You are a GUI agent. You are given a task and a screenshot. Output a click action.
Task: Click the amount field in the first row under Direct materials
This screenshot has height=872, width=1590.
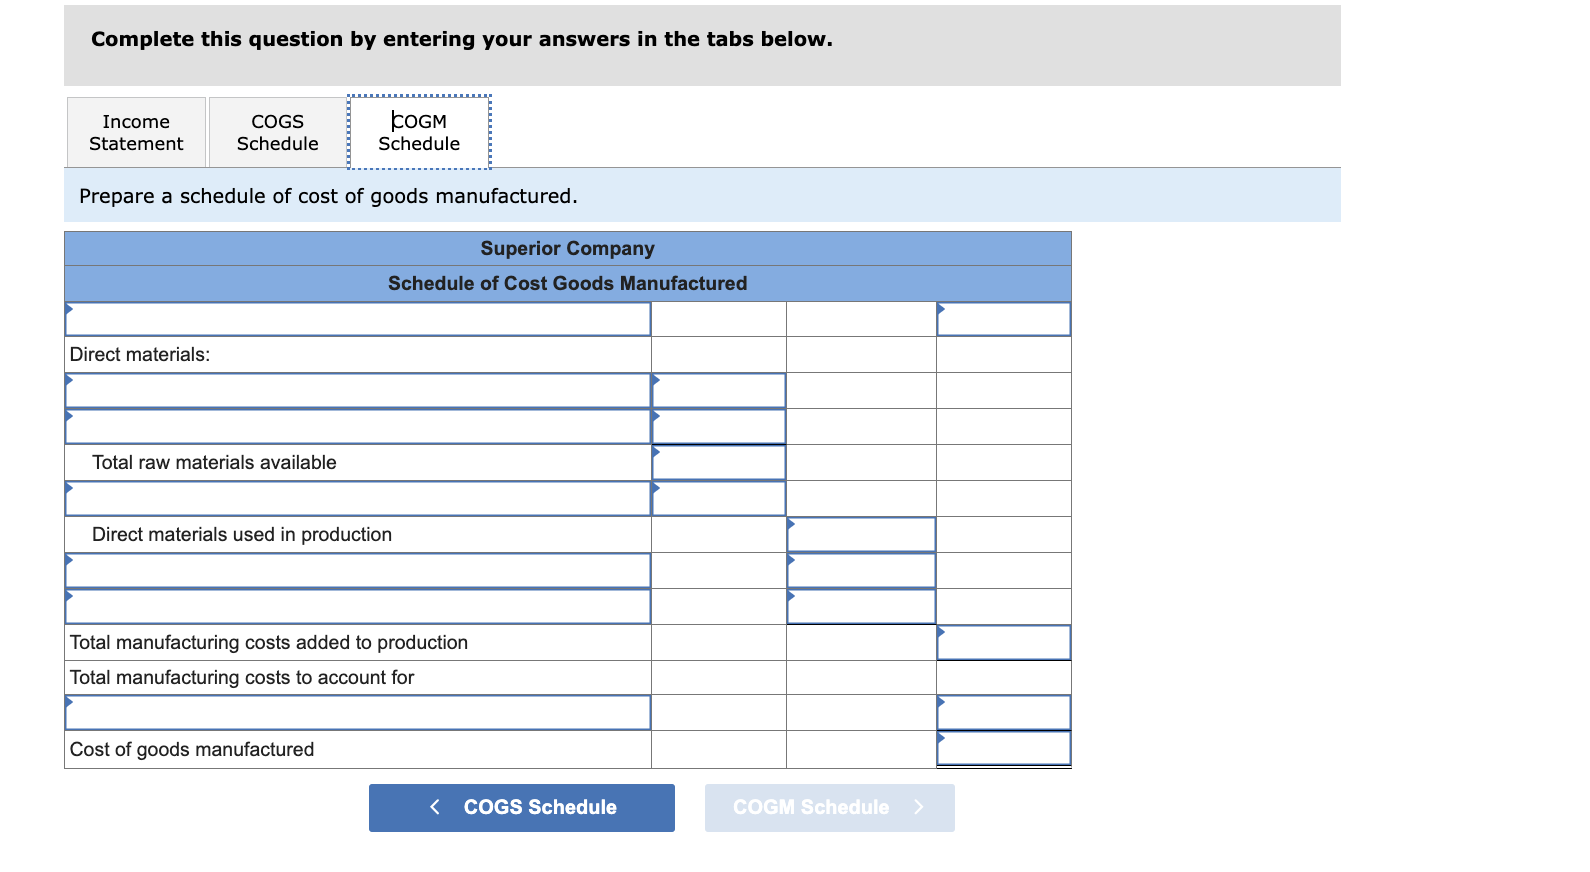[718, 390]
